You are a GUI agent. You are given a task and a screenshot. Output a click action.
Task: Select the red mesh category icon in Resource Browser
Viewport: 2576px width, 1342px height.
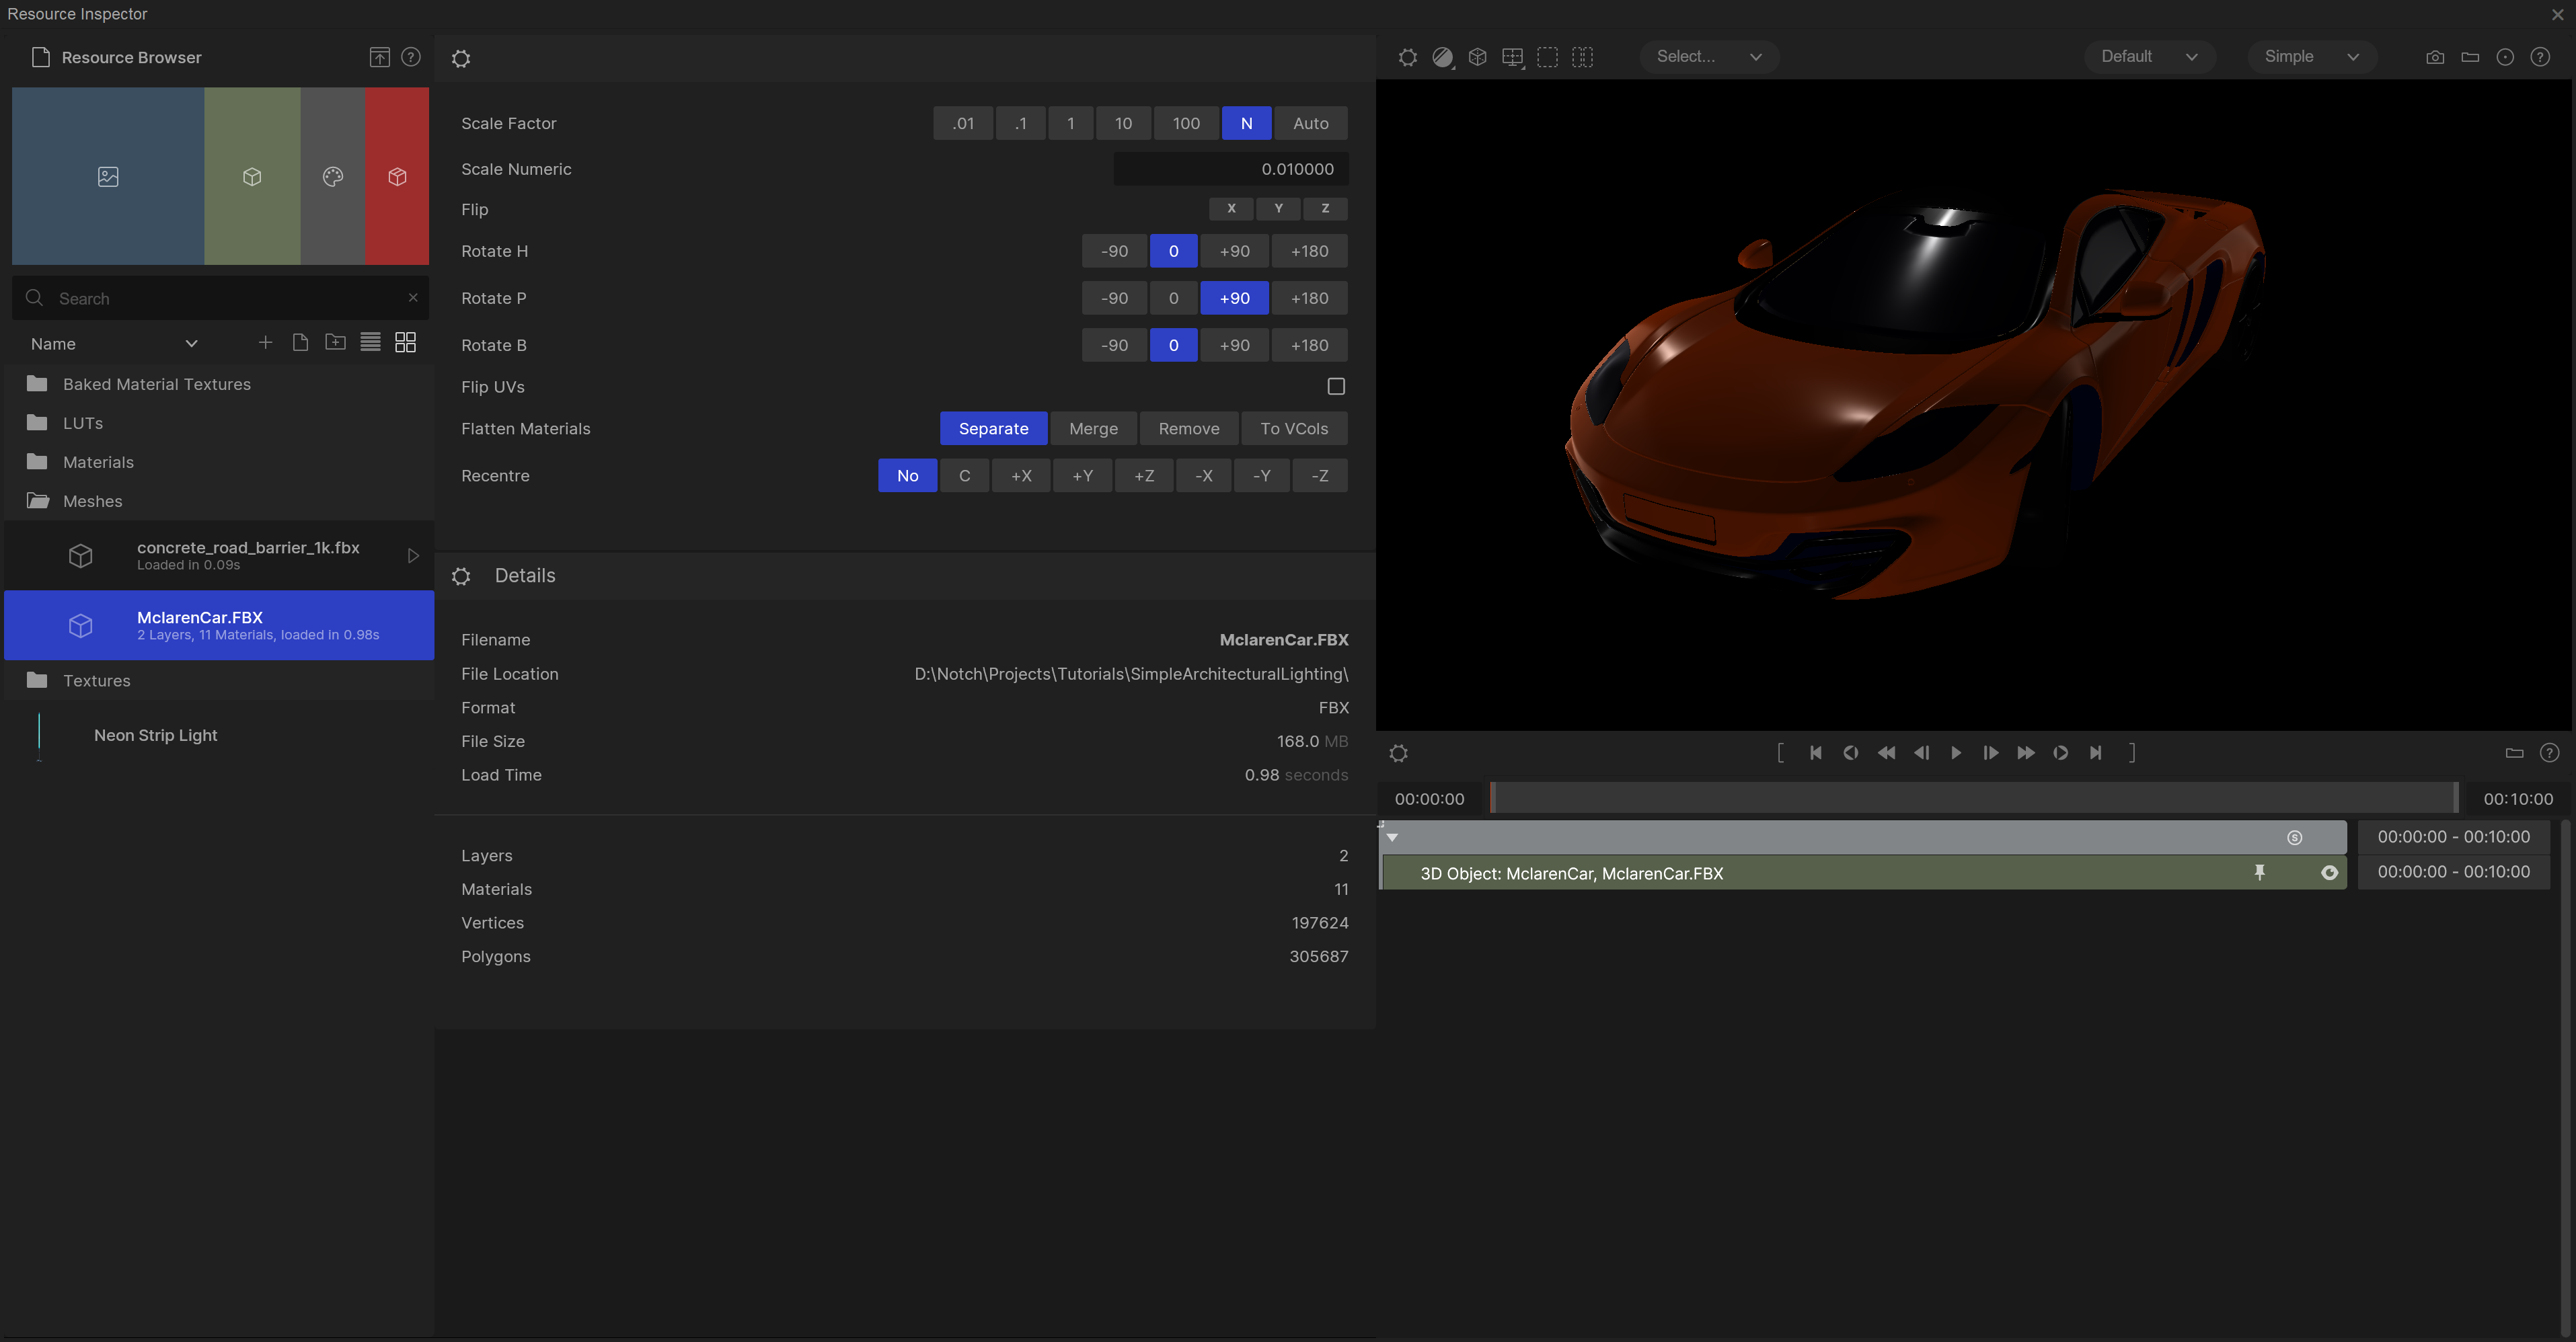397,176
